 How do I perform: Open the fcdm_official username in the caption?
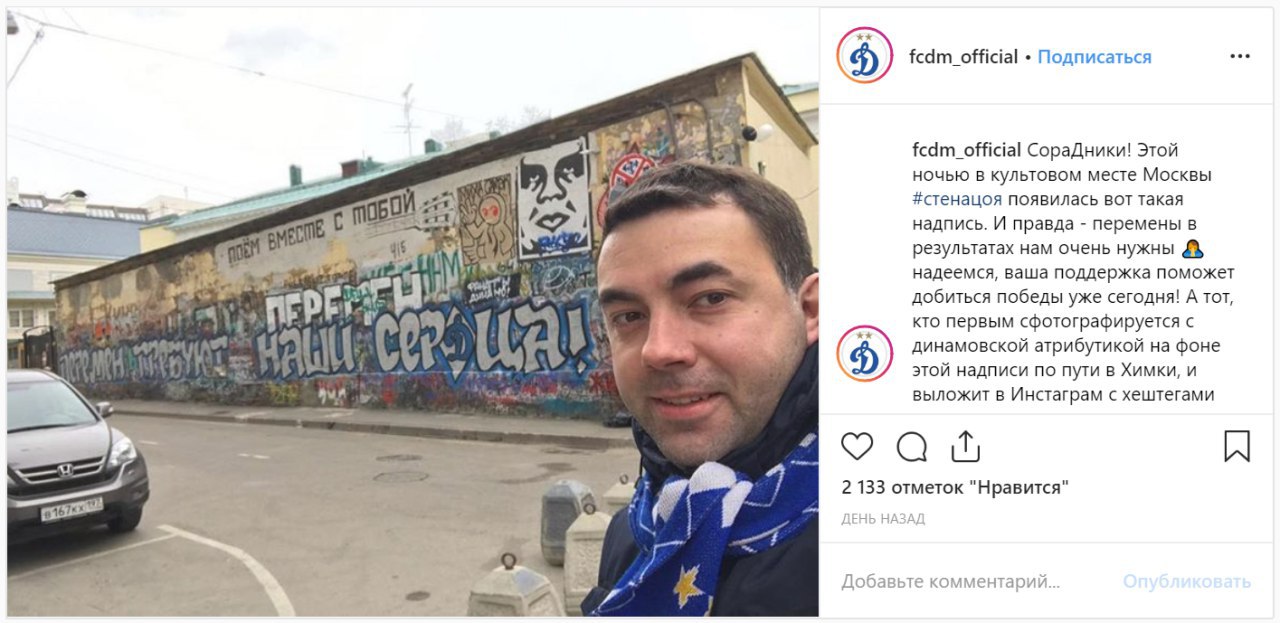pyautogui.click(x=967, y=150)
